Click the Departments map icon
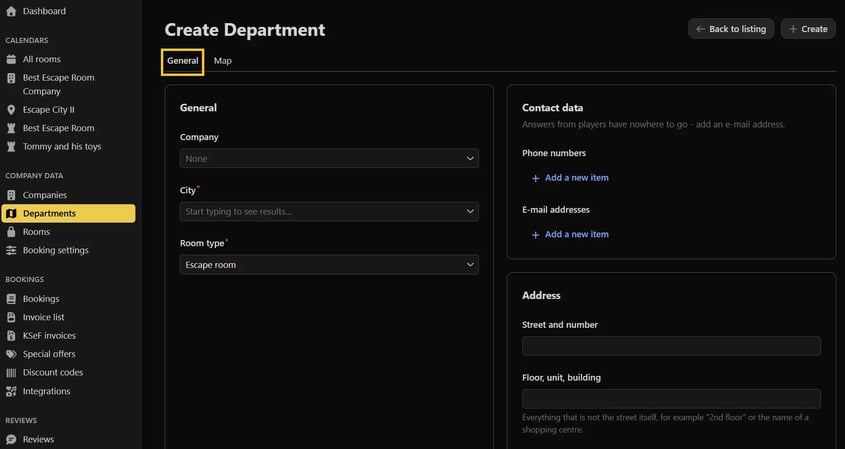This screenshot has height=449, width=845. coord(11,213)
